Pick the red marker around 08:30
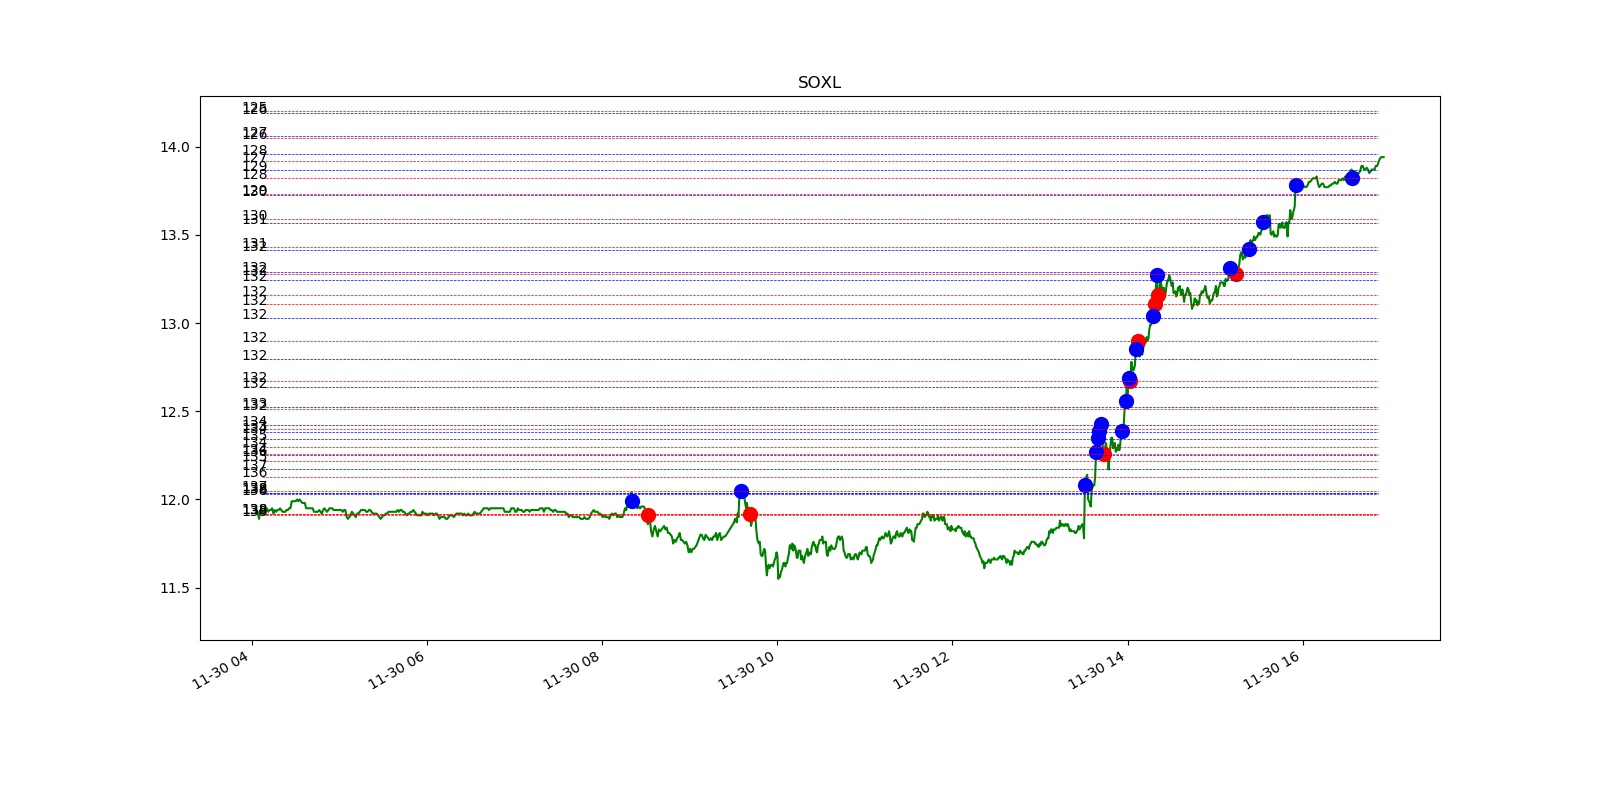 [648, 515]
